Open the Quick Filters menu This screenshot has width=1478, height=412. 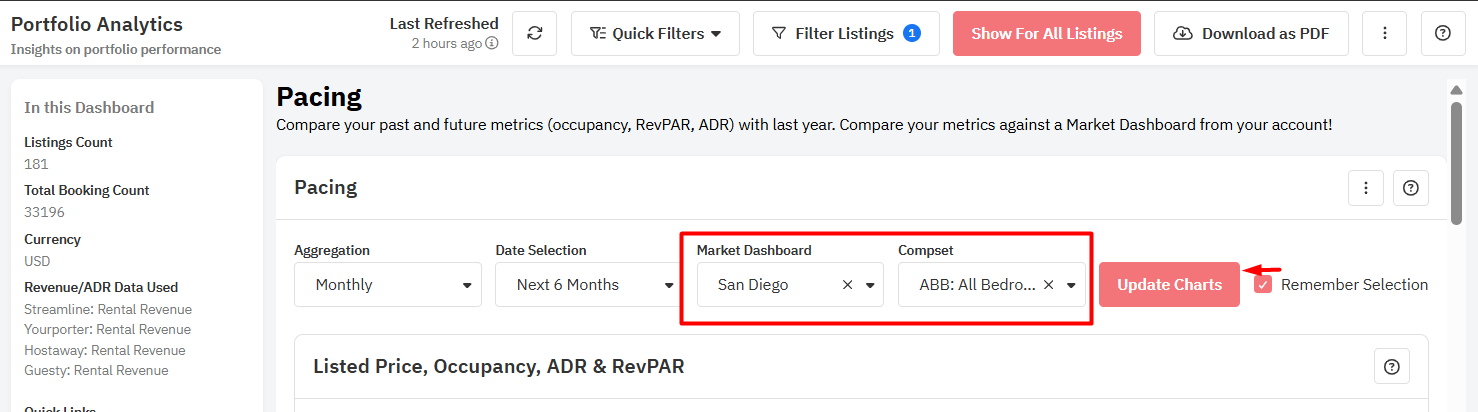655,33
